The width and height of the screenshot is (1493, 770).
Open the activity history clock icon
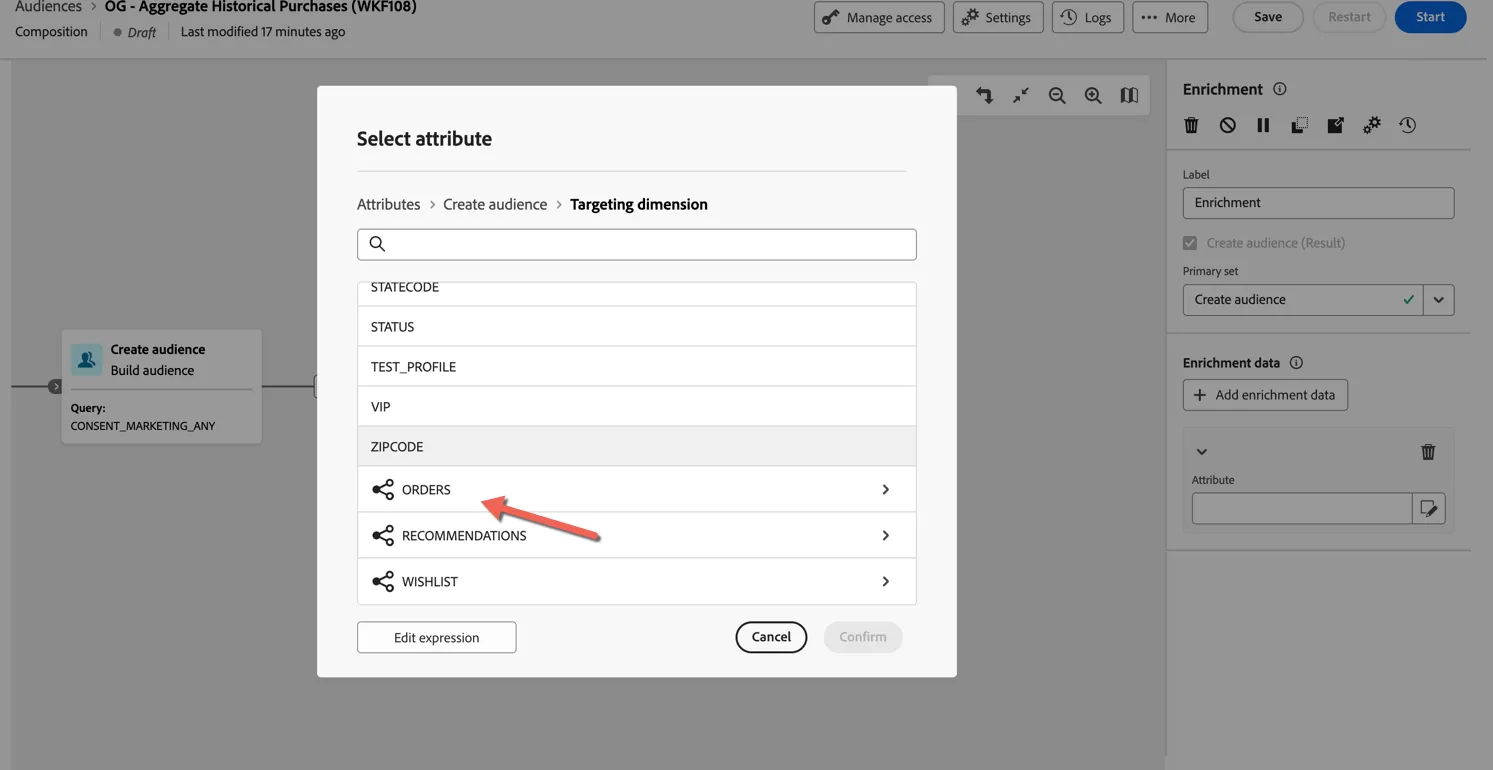point(1407,125)
